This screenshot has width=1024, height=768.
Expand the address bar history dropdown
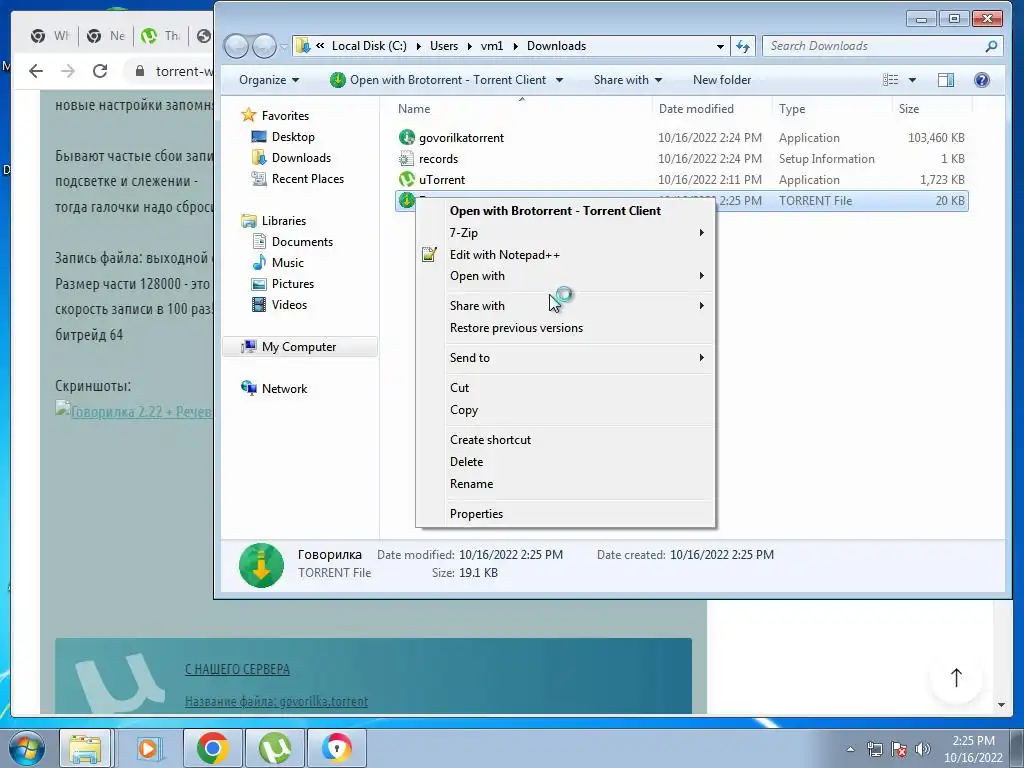click(x=720, y=46)
